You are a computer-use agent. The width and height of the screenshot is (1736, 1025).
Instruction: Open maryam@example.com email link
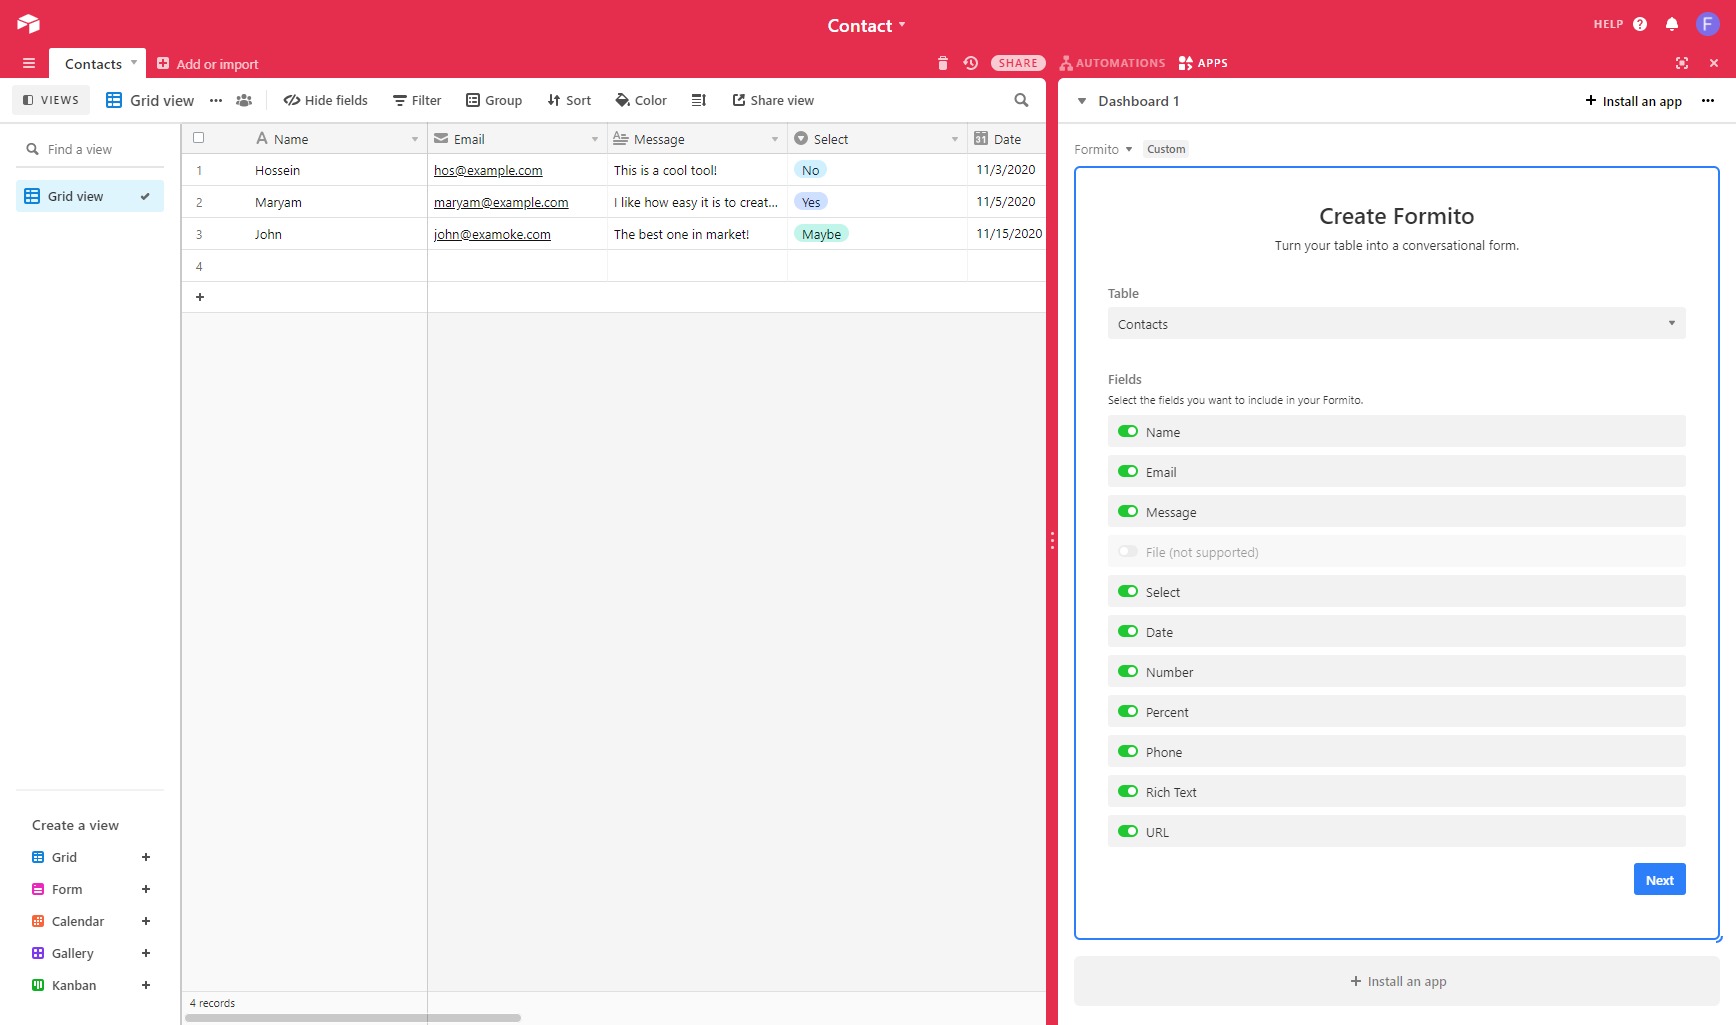501,202
